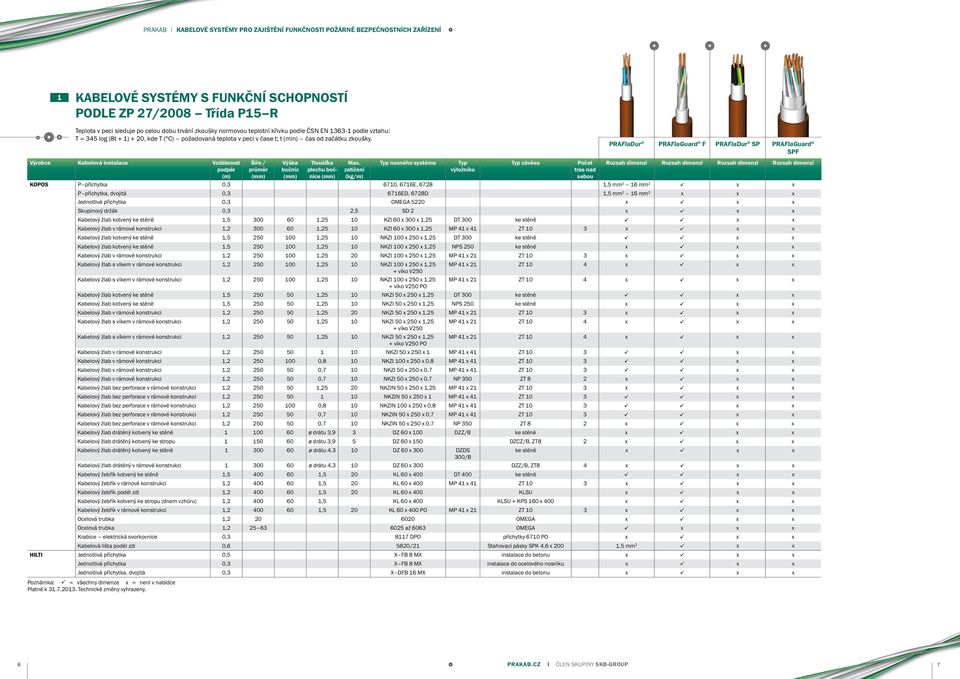Click the formula line 'T = 345 log (8t + 1) + 20'
Viewport: 960px width, 679px height.
(223, 139)
